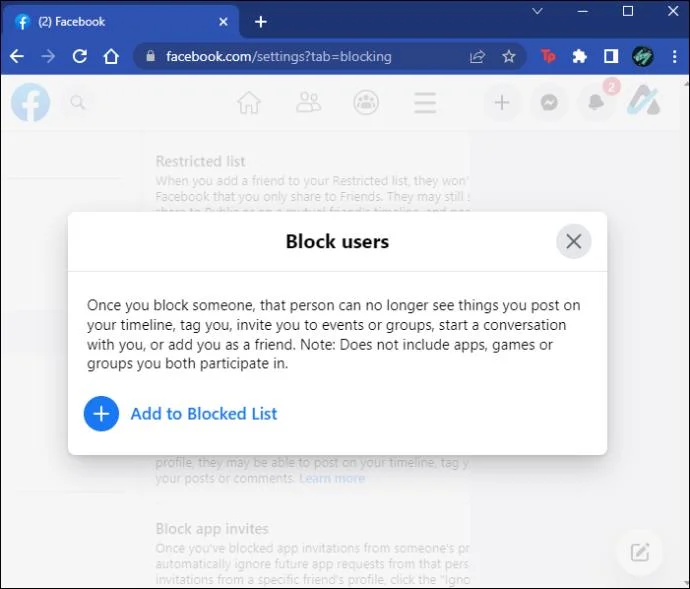Viewport: 690px width, 589px height.
Task: Open the Groups icon
Action: pyautogui.click(x=366, y=102)
